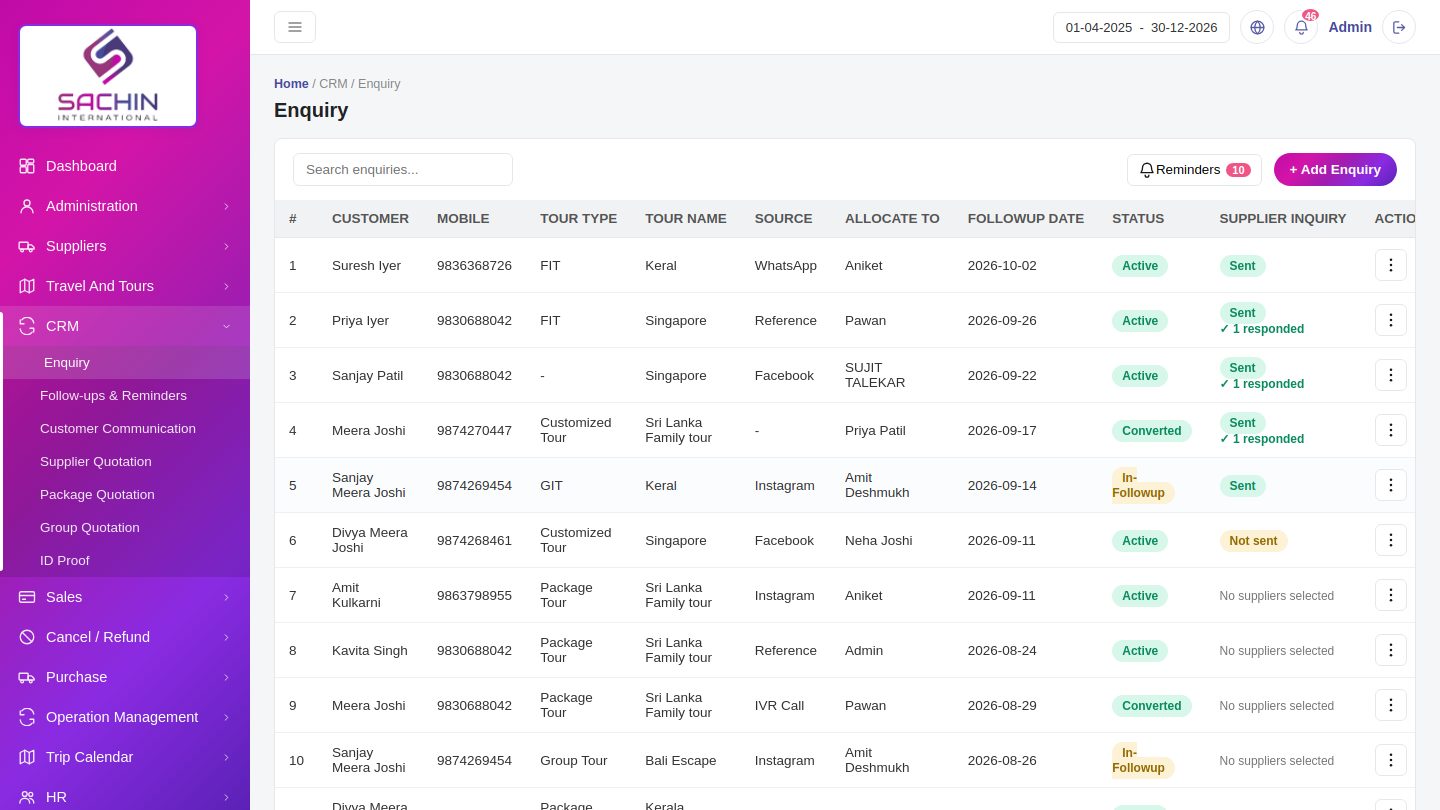Click the CRM sidebar icon

[27, 326]
